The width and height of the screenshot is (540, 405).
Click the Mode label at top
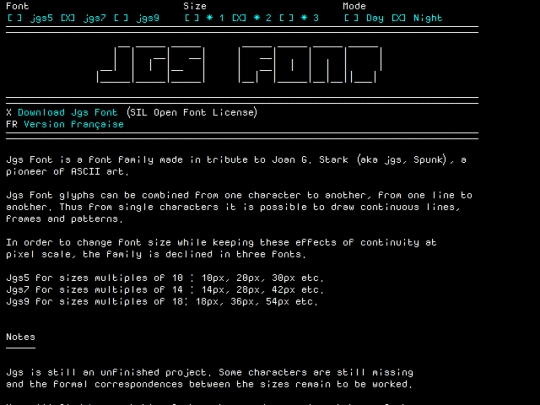354,6
